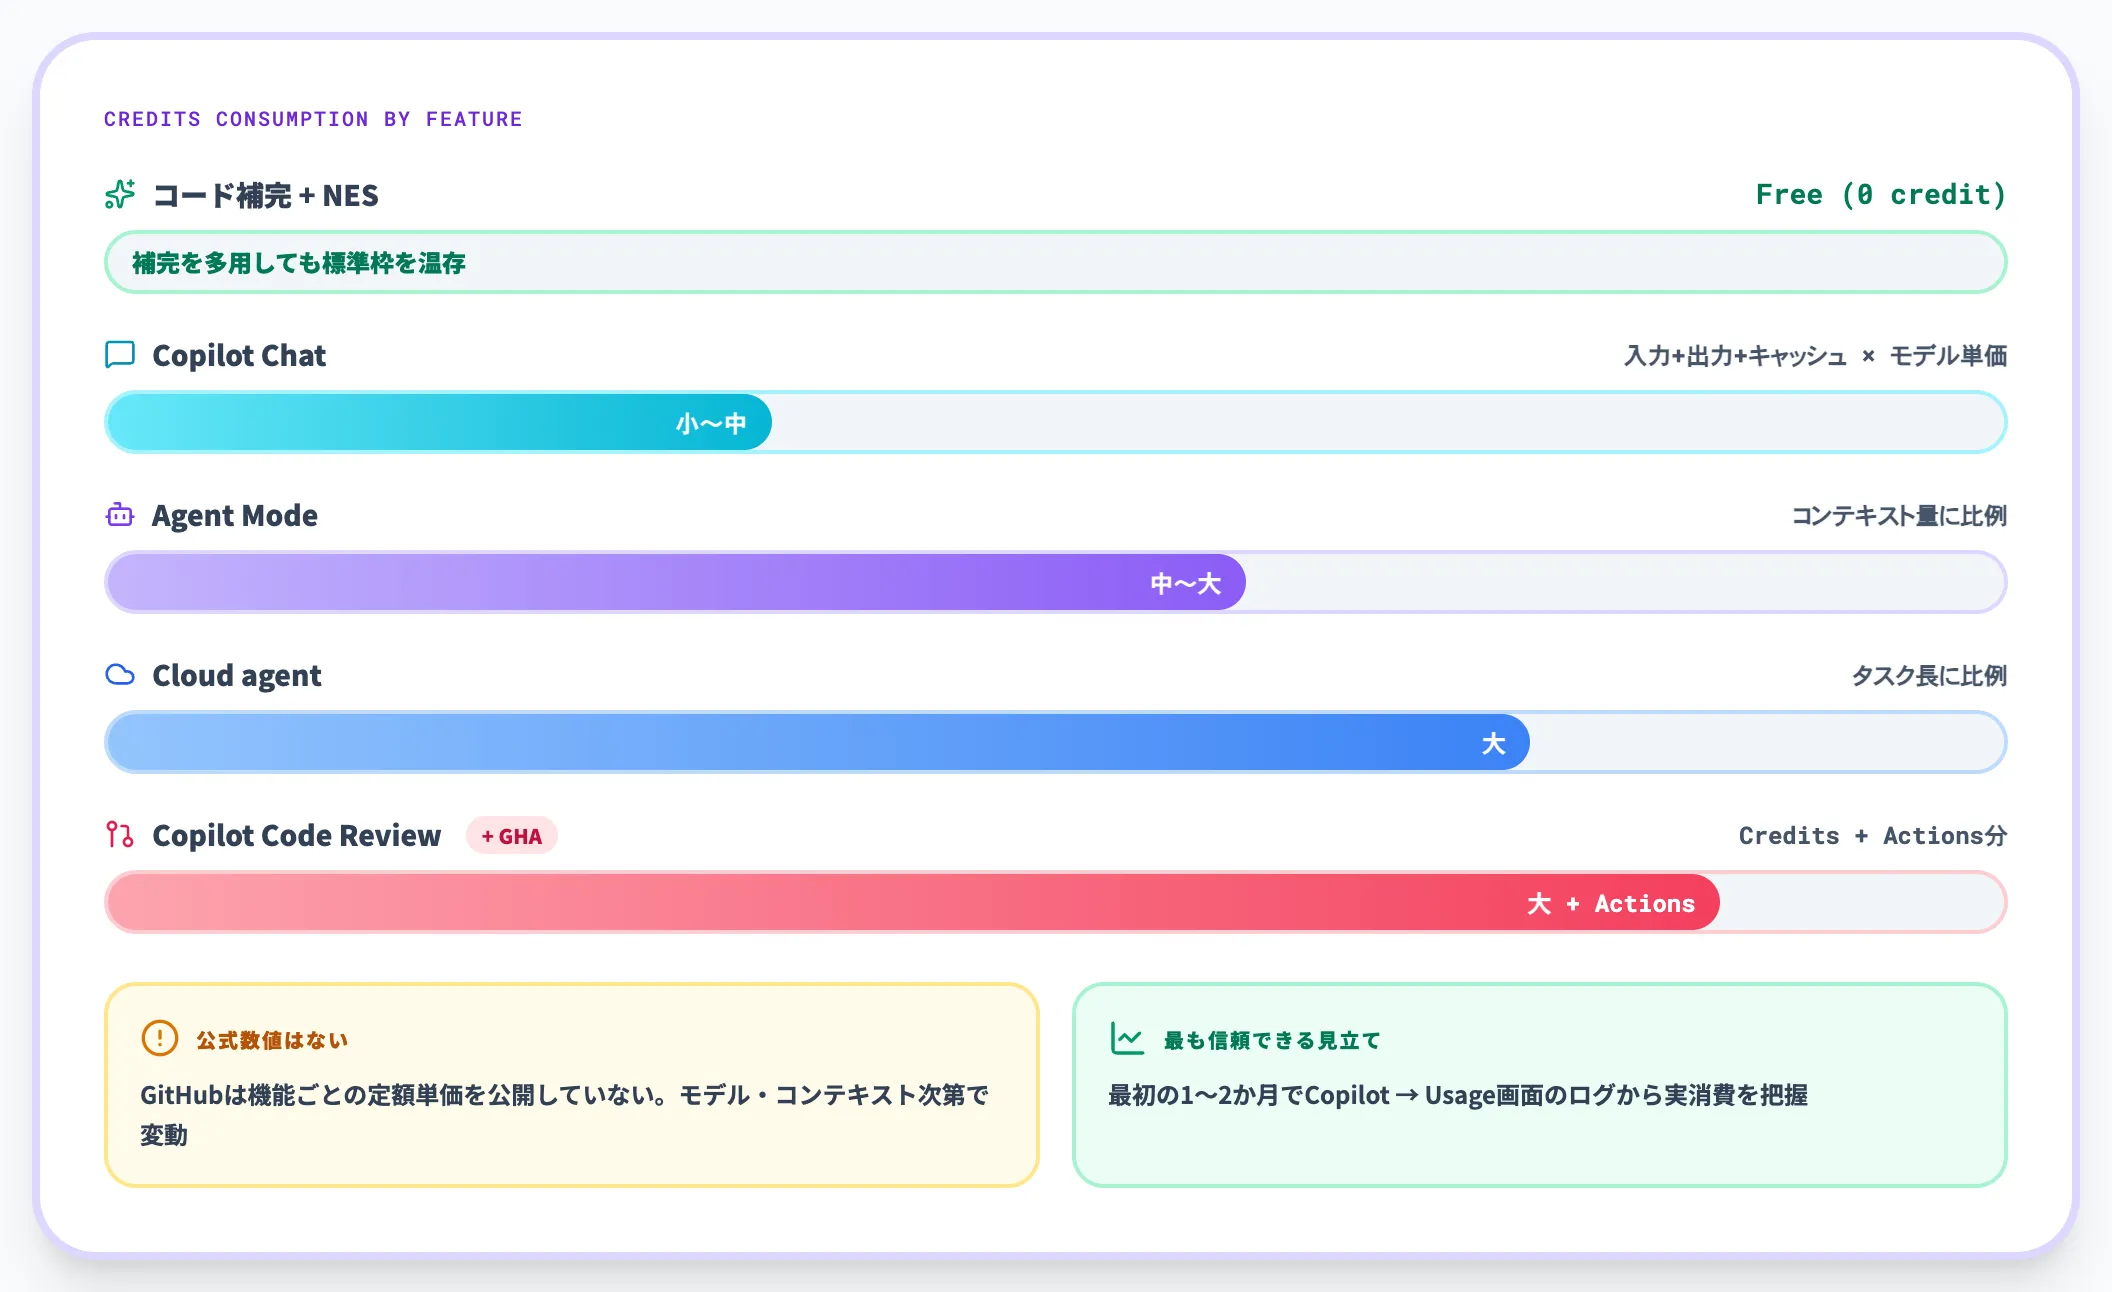Viewport: 2112px width, 1292px height.
Task: Click the 公式数値はない heading
Action: tap(272, 1040)
